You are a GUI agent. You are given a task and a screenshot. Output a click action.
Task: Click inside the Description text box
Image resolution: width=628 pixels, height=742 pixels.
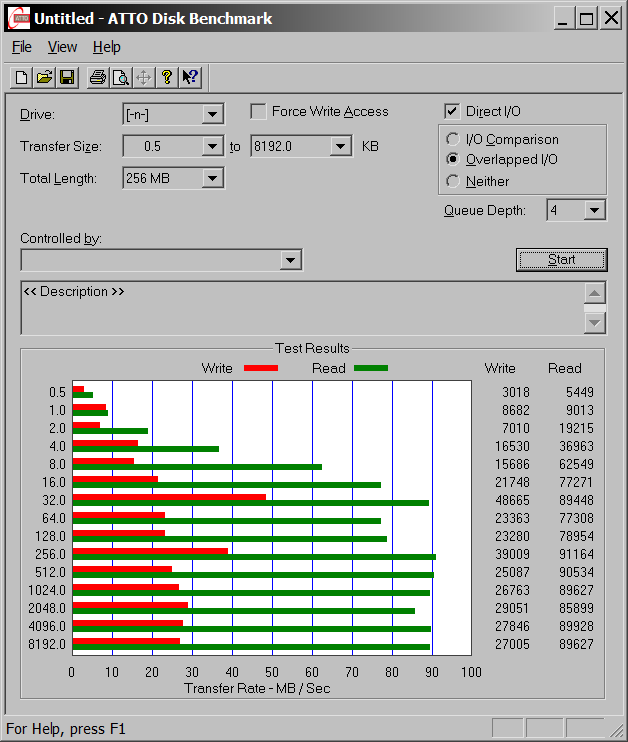coord(300,308)
